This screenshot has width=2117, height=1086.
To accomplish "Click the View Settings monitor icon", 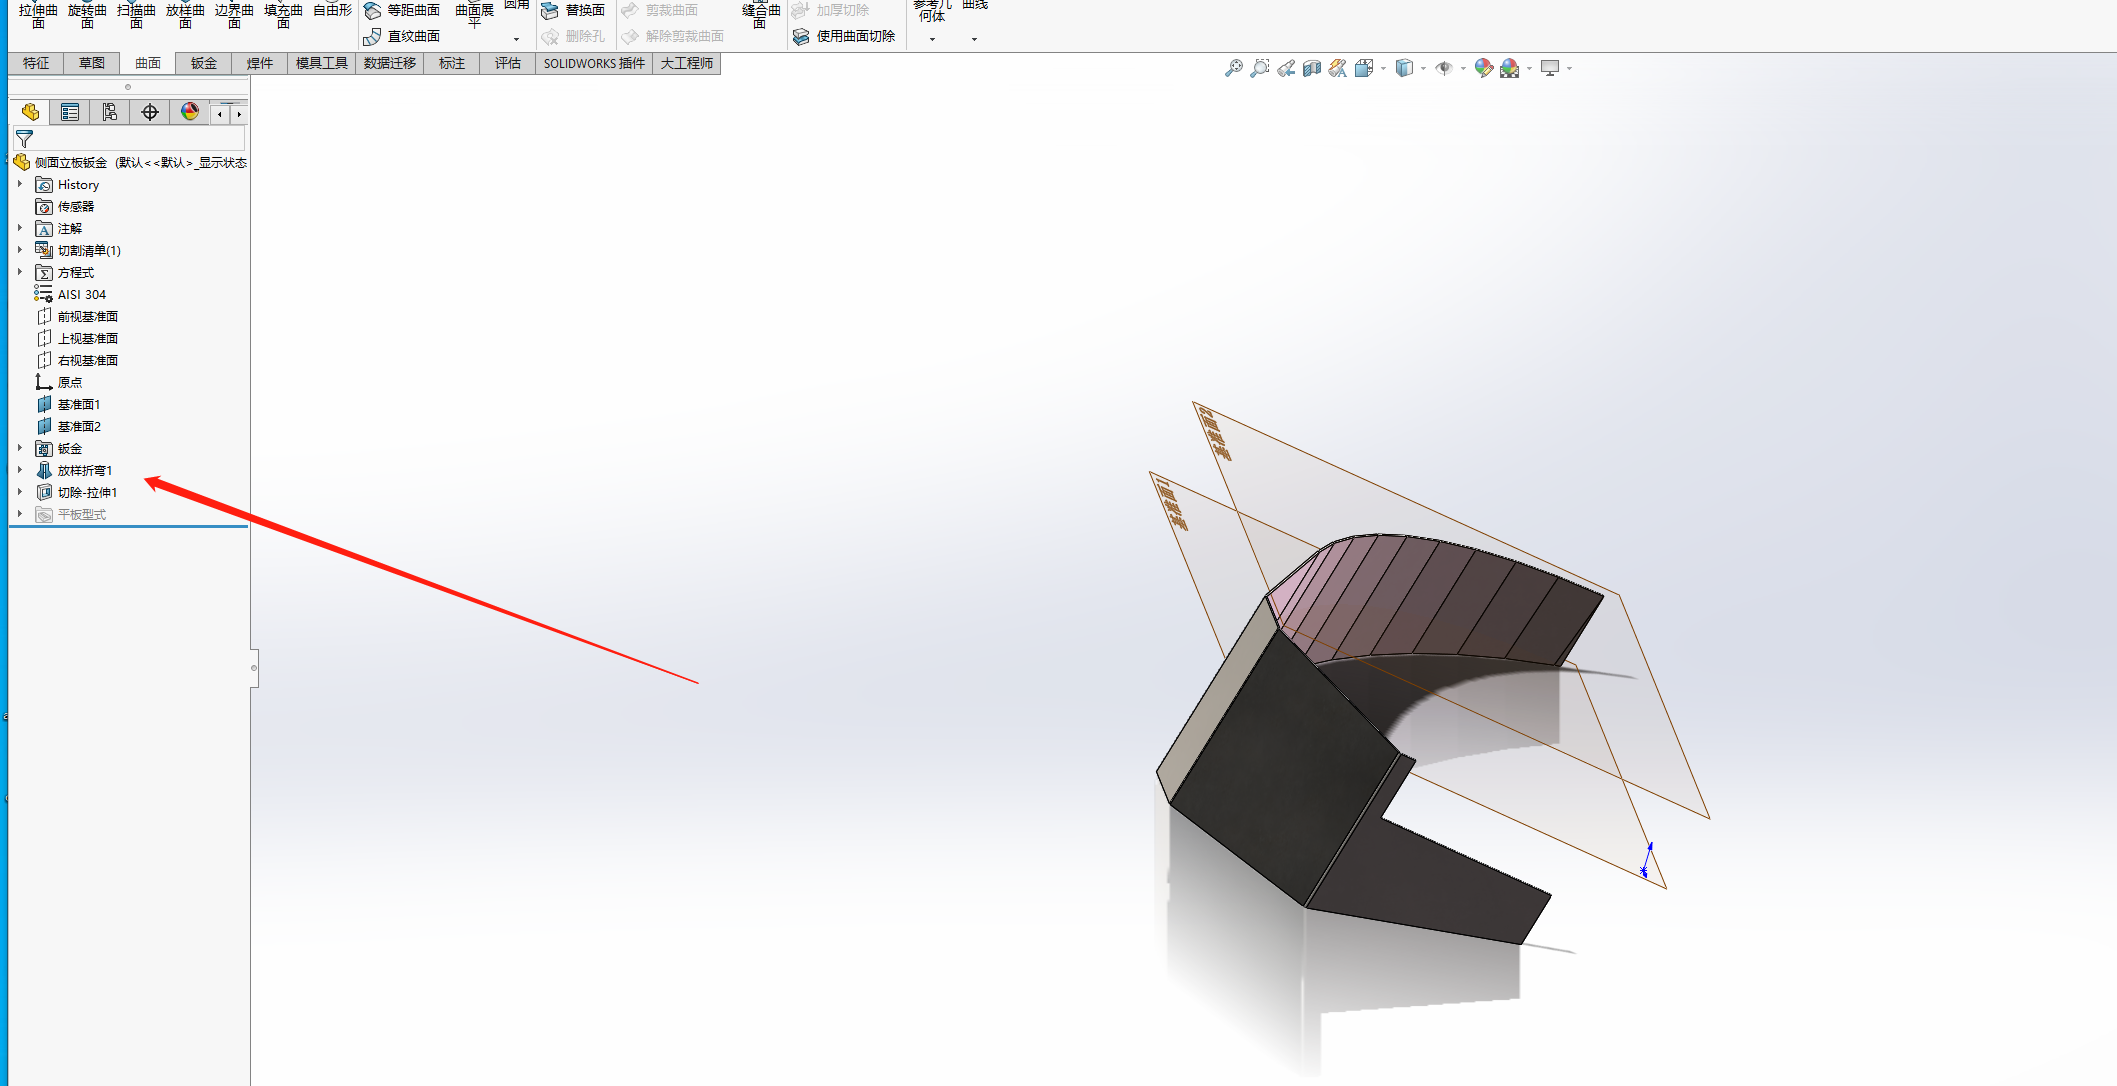I will [1550, 68].
